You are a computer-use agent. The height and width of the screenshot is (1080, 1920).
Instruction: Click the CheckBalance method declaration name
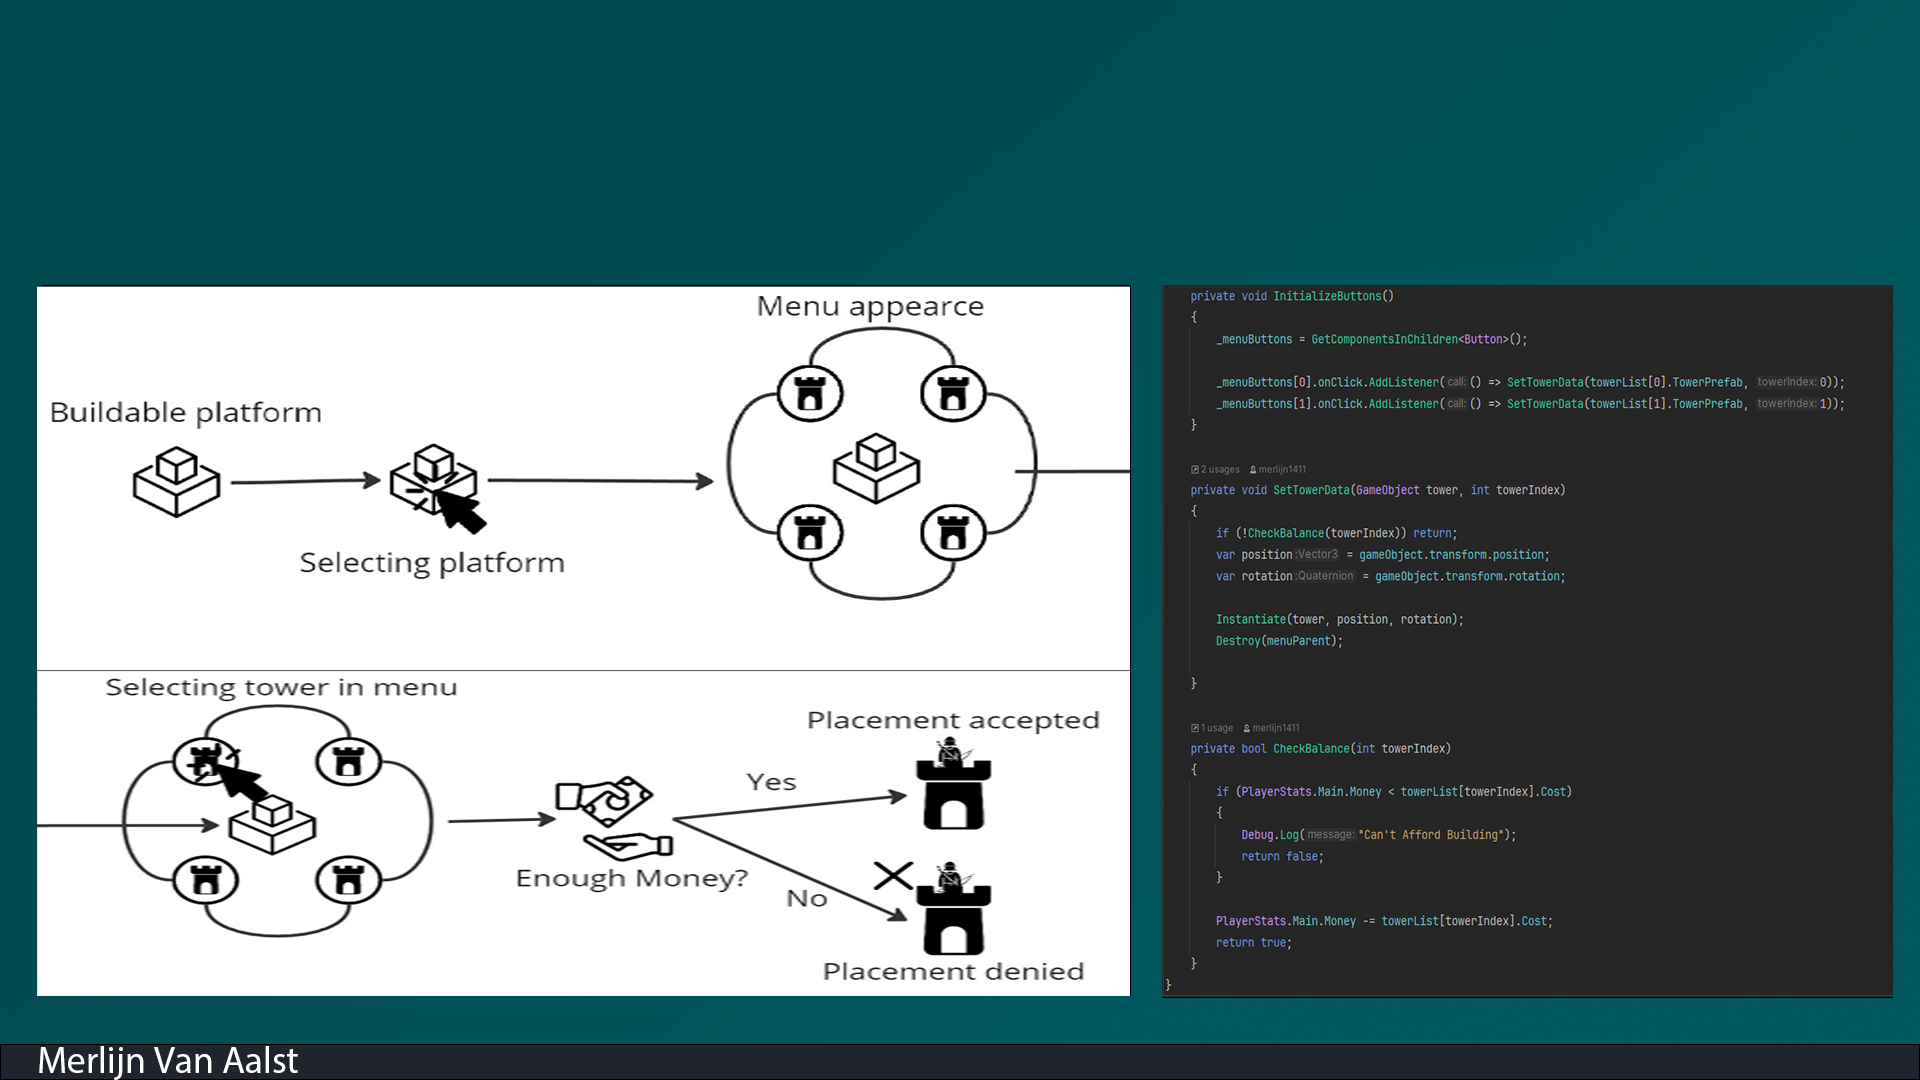pos(1311,749)
